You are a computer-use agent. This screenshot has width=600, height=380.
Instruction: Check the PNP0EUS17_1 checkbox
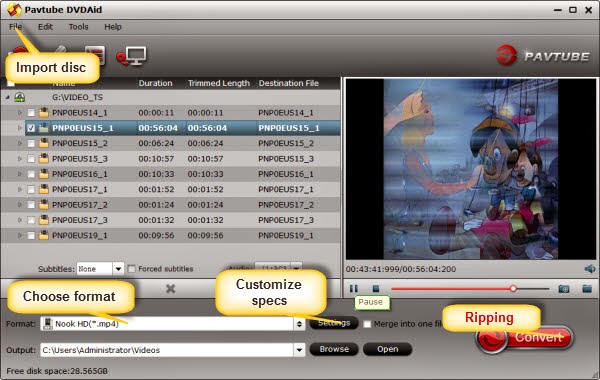(31, 189)
